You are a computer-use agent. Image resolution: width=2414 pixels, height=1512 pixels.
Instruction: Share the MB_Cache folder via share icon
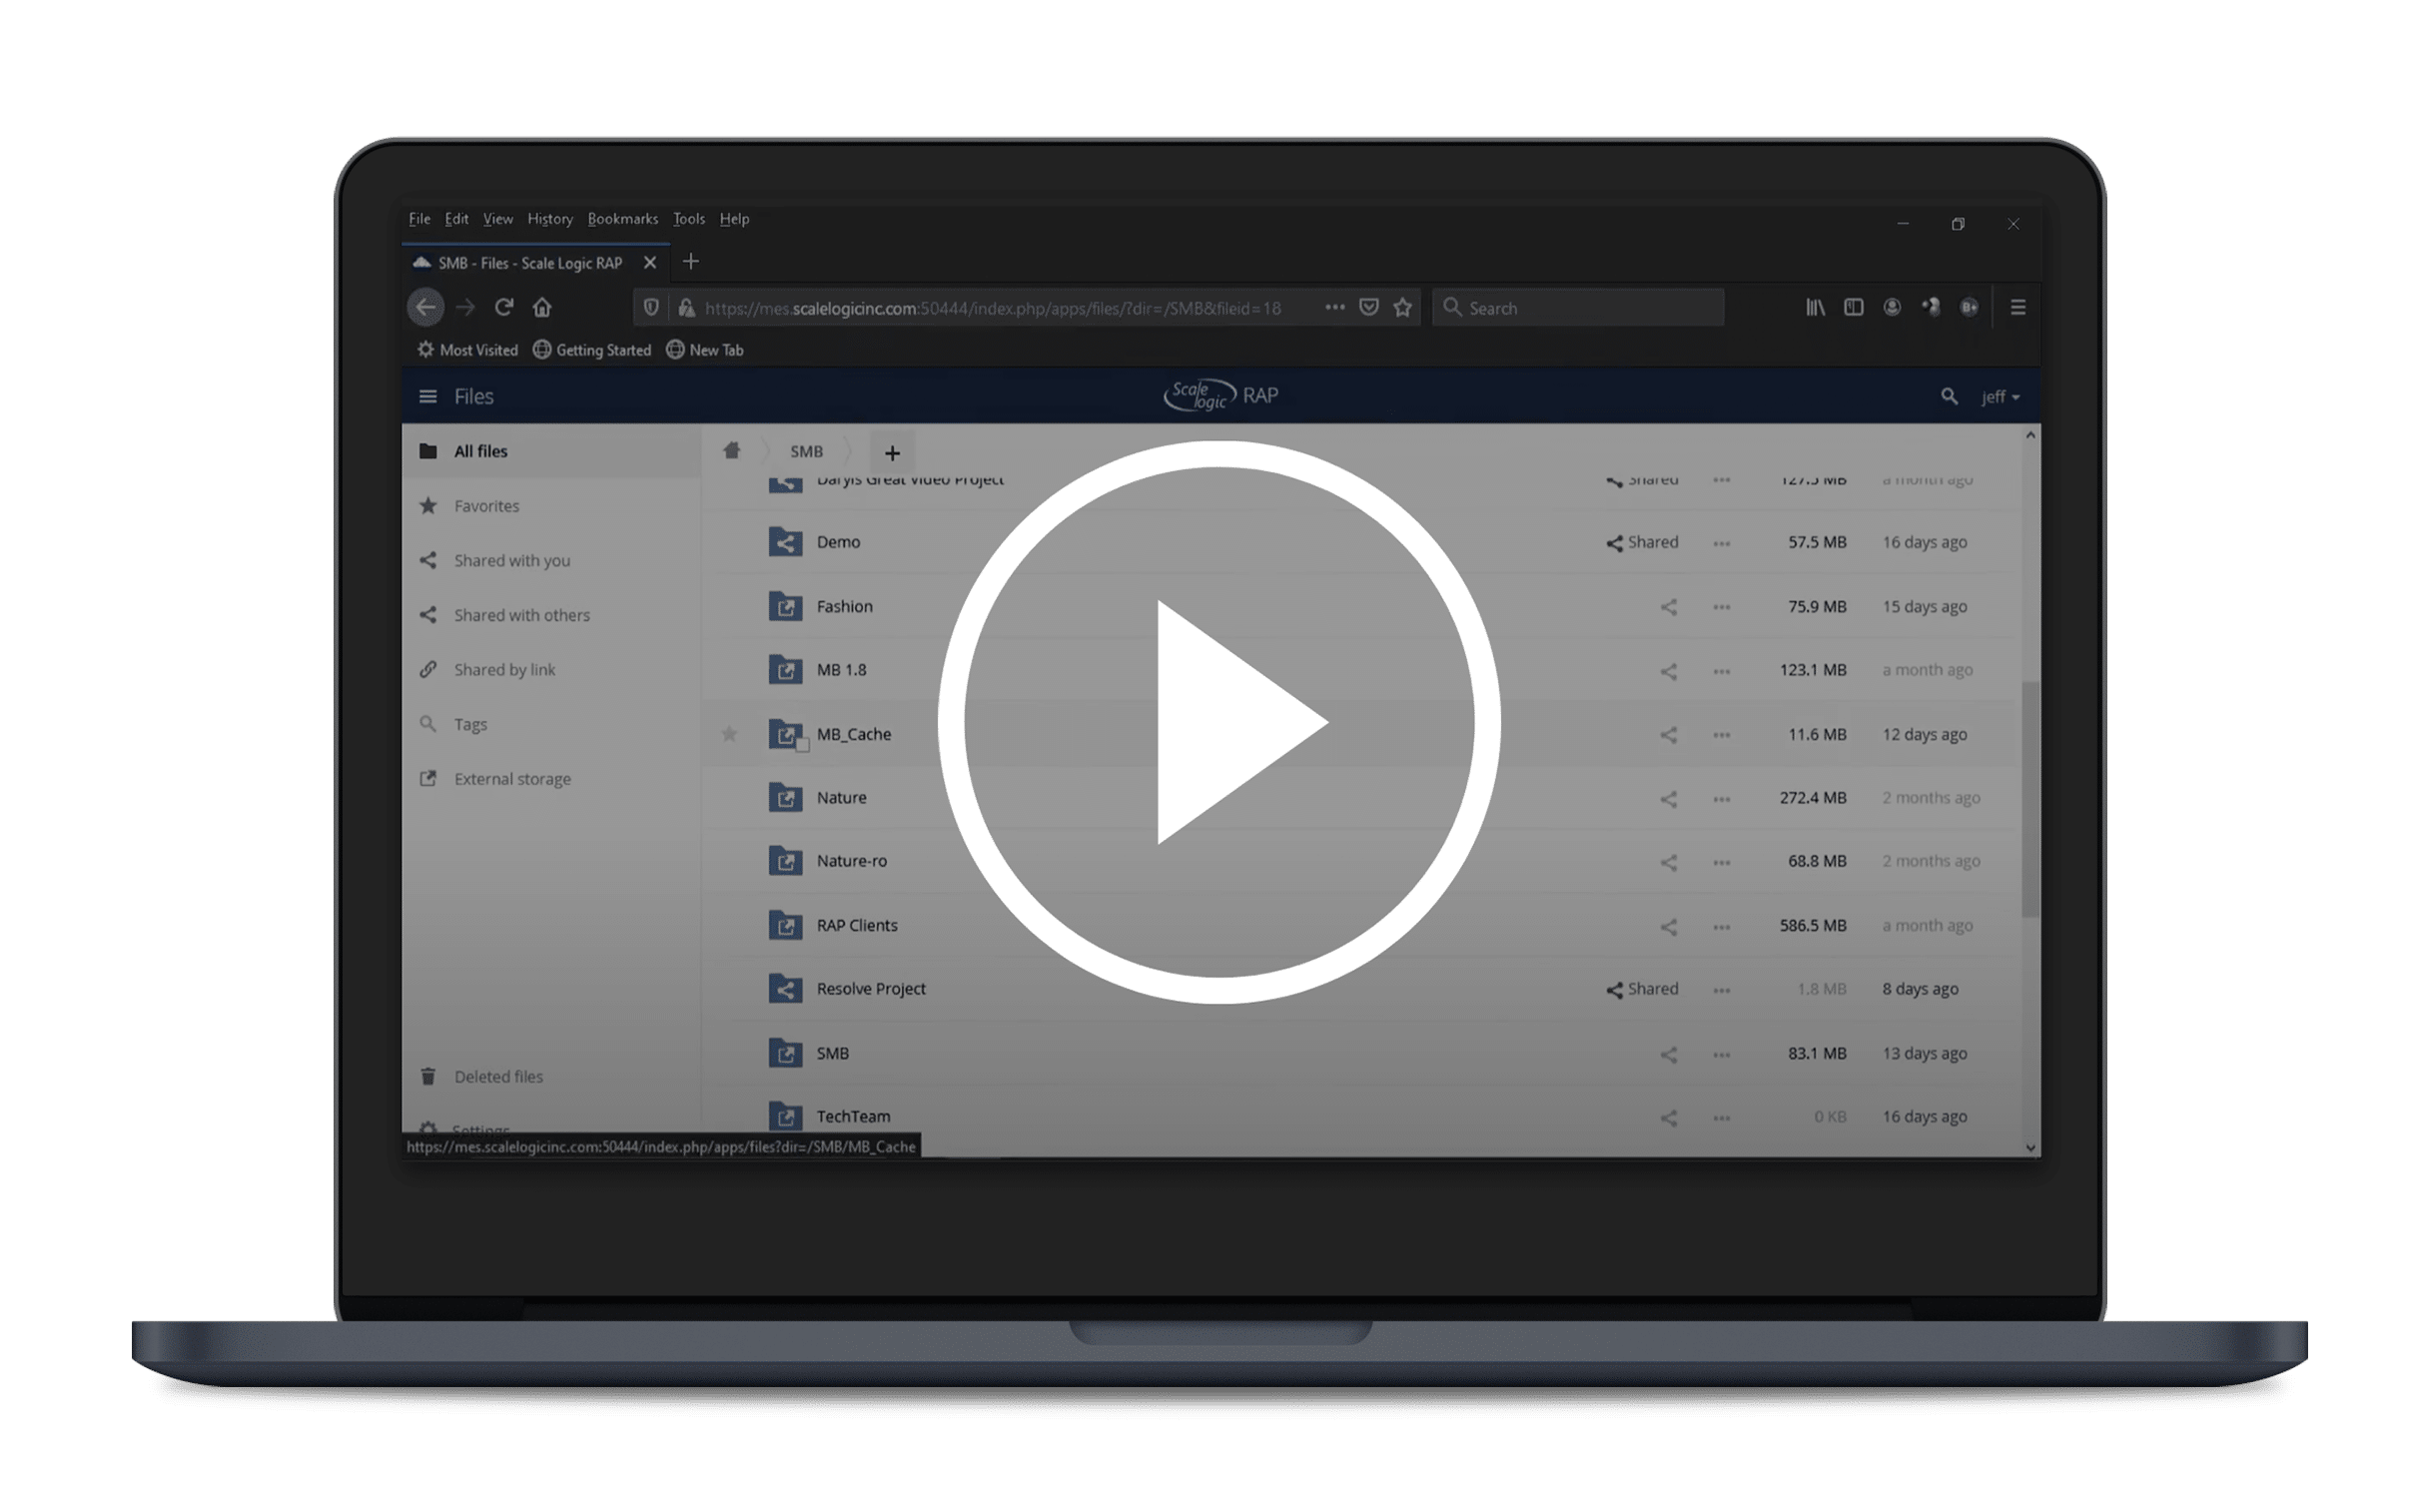click(1668, 735)
